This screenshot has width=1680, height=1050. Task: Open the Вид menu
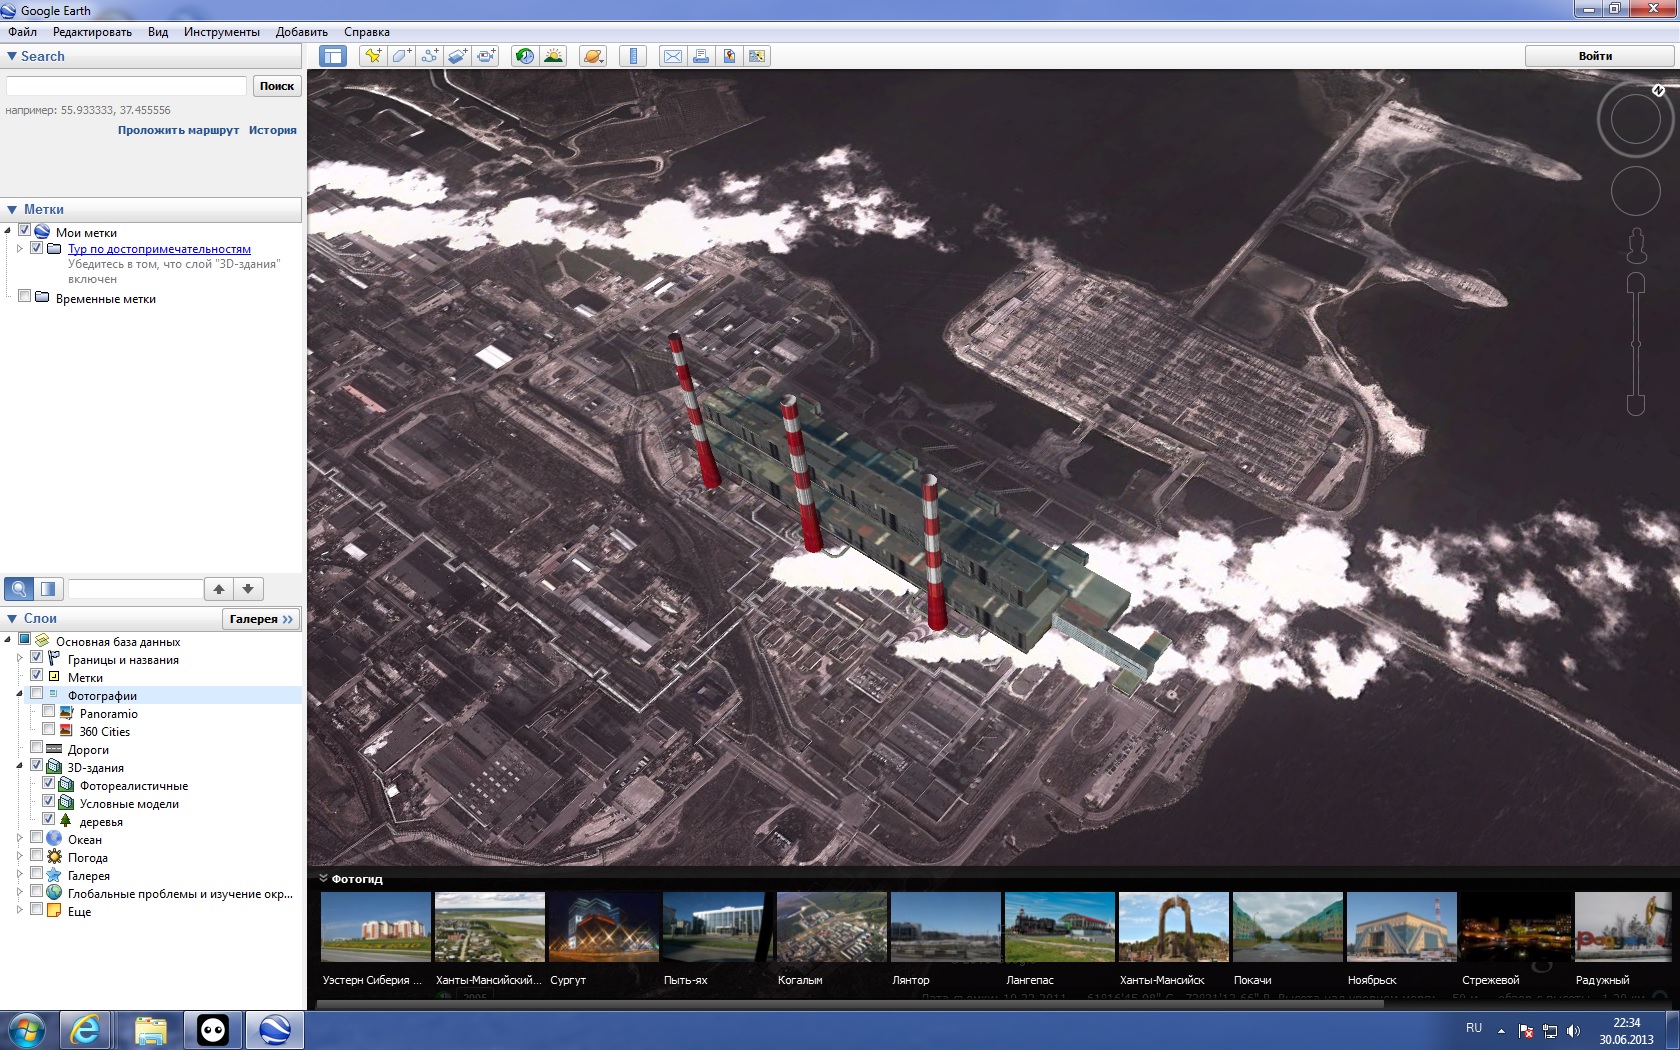[x=158, y=32]
